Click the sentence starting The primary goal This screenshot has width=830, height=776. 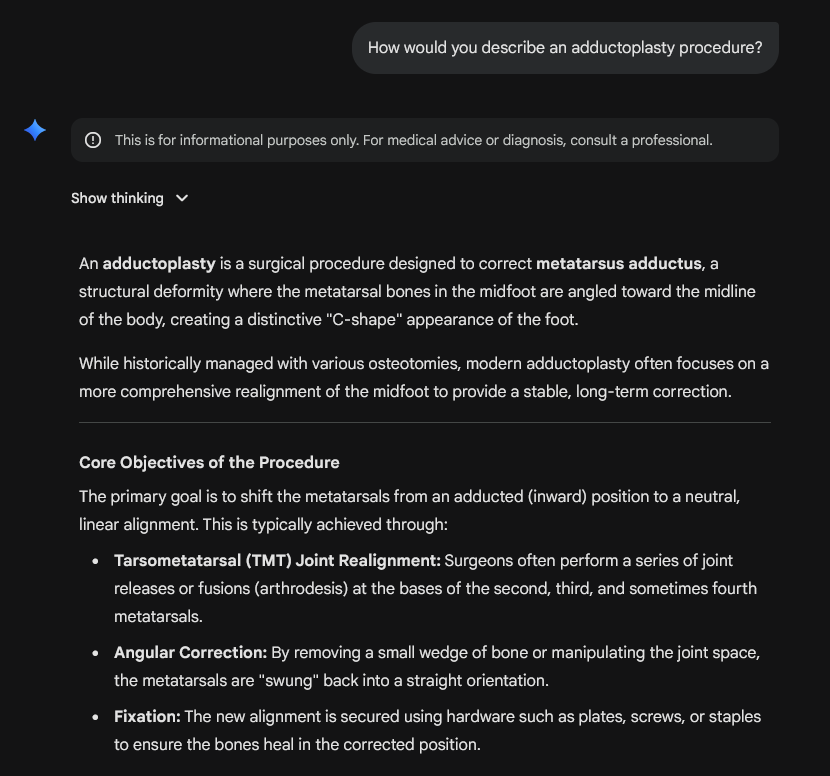pyautogui.click(x=409, y=511)
